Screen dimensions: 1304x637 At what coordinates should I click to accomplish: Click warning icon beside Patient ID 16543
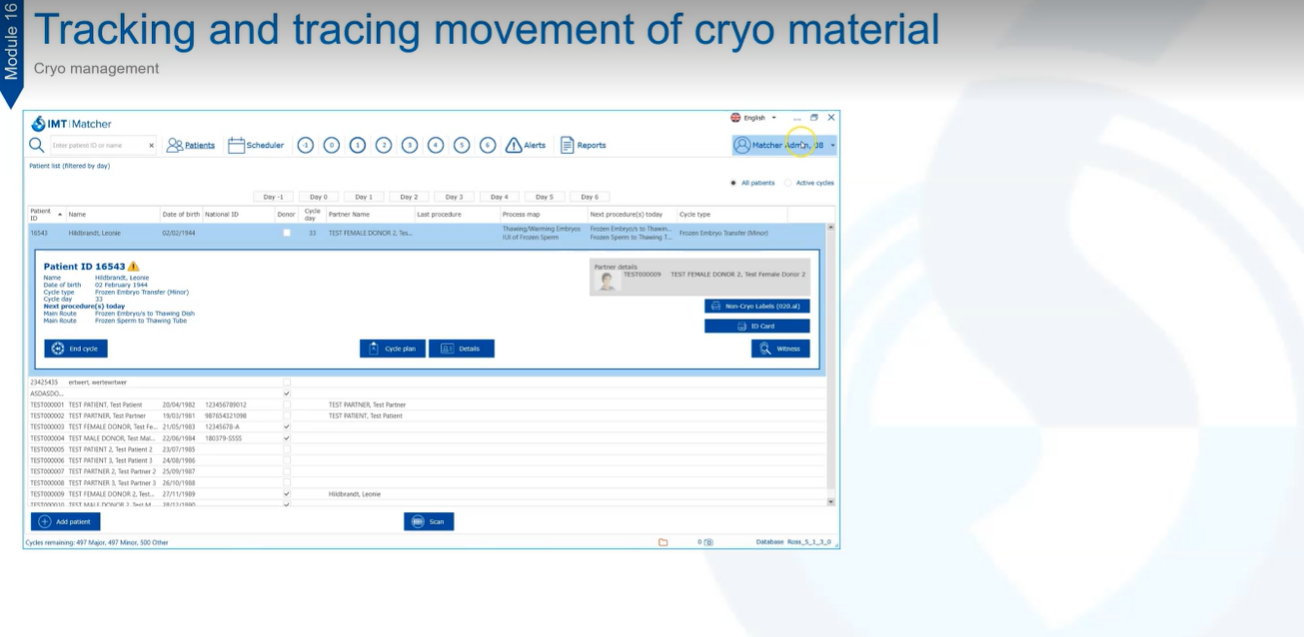(x=133, y=267)
